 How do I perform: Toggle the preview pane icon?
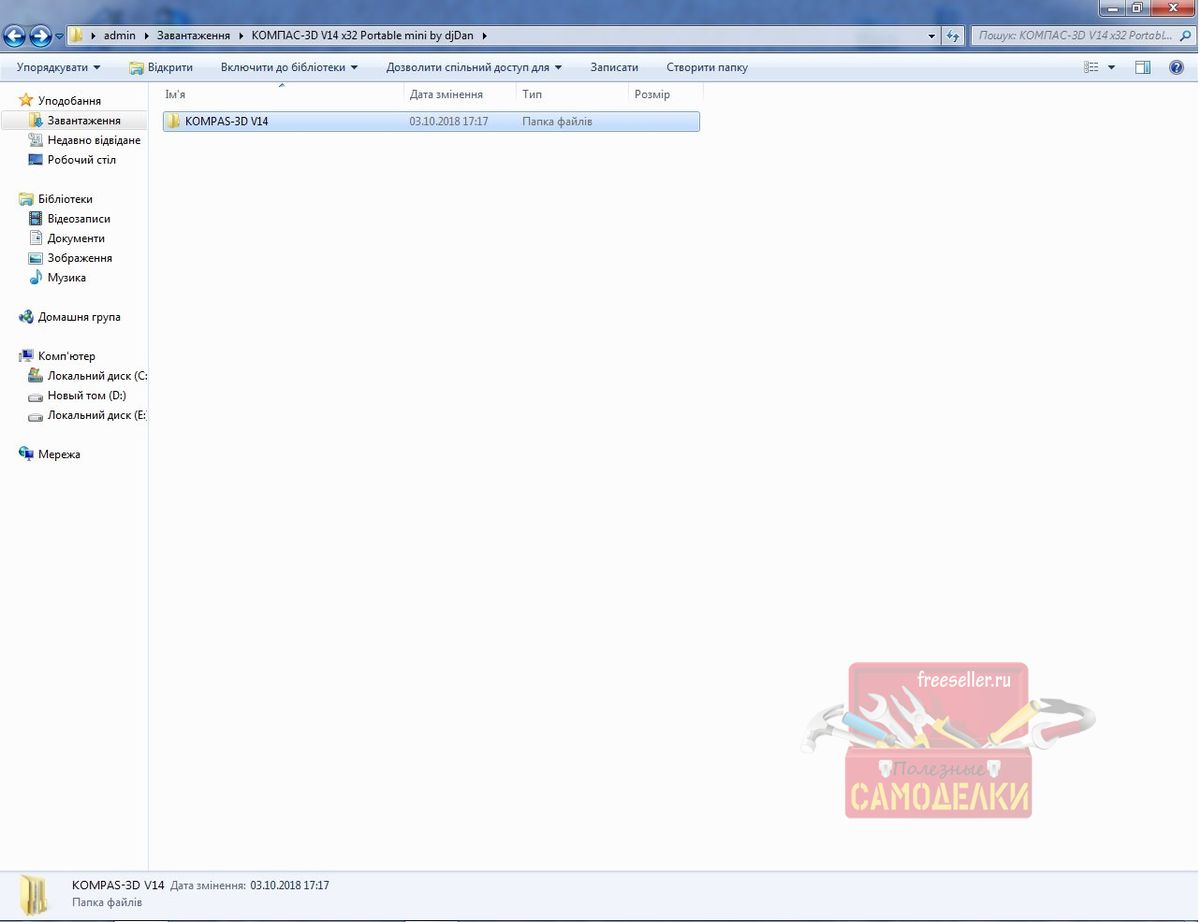[1143, 67]
